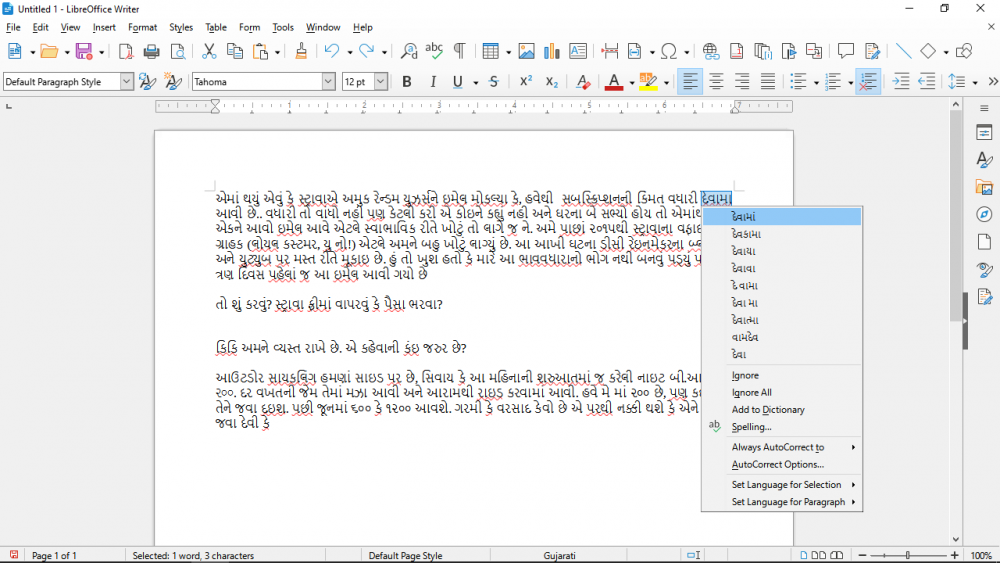Click the Cut scissors icon

click(x=209, y=51)
